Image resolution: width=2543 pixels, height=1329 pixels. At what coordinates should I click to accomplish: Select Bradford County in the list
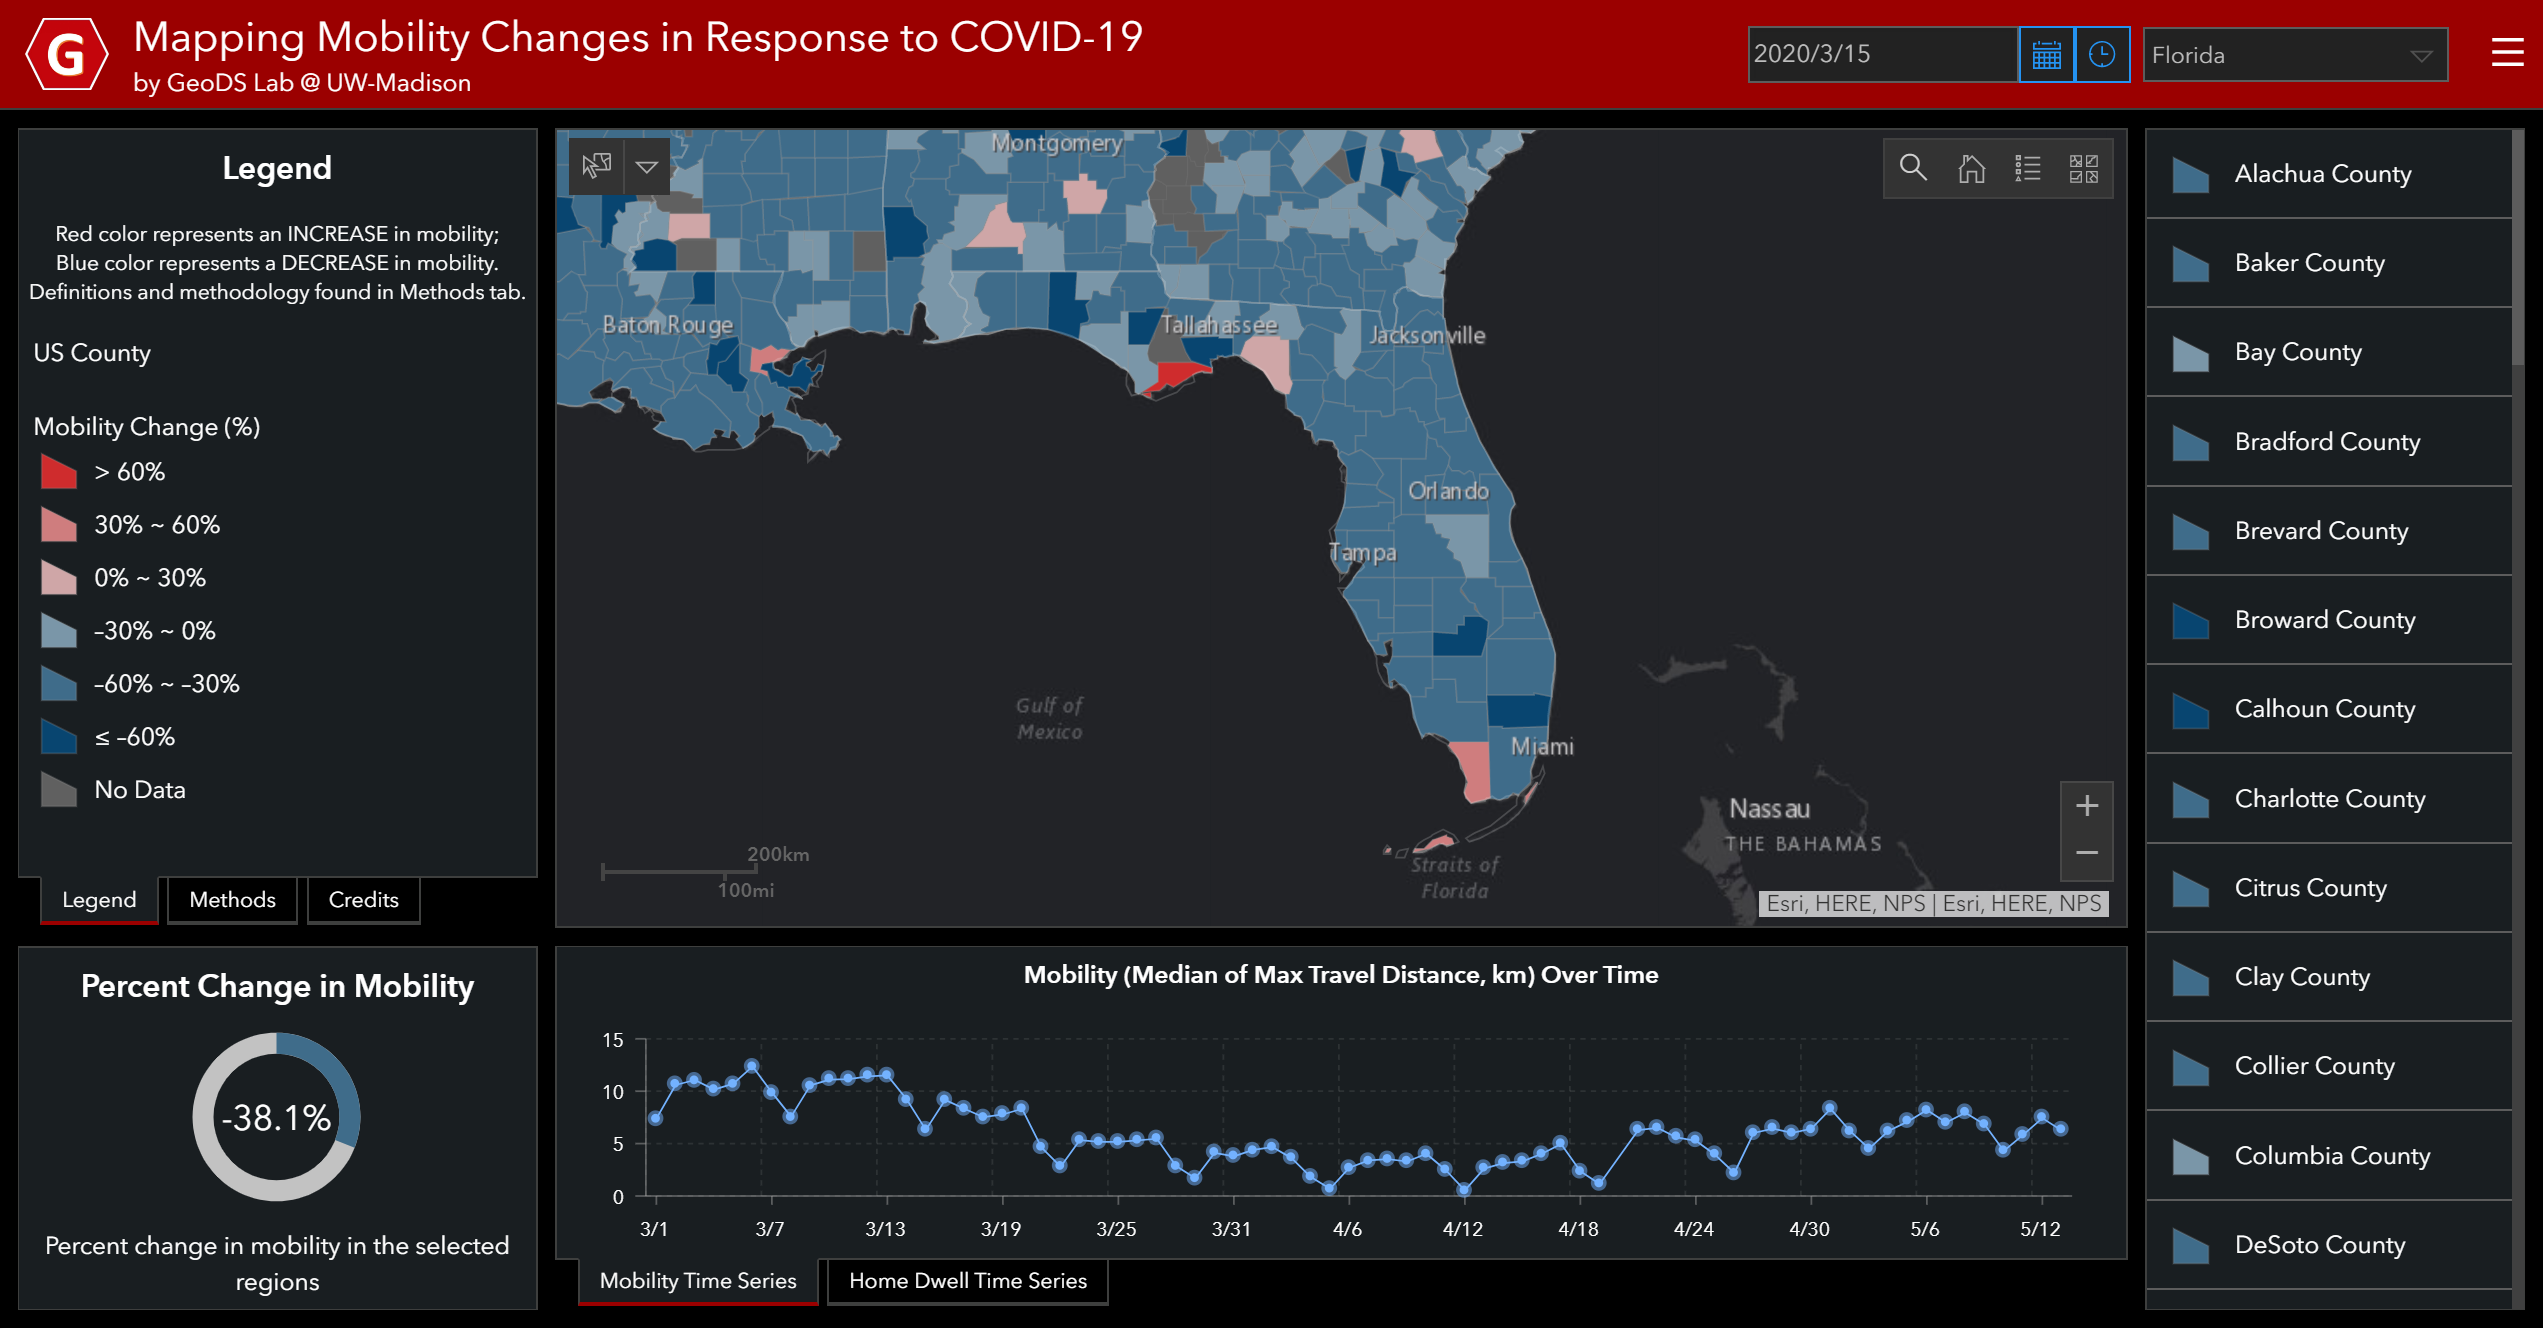tap(2329, 442)
